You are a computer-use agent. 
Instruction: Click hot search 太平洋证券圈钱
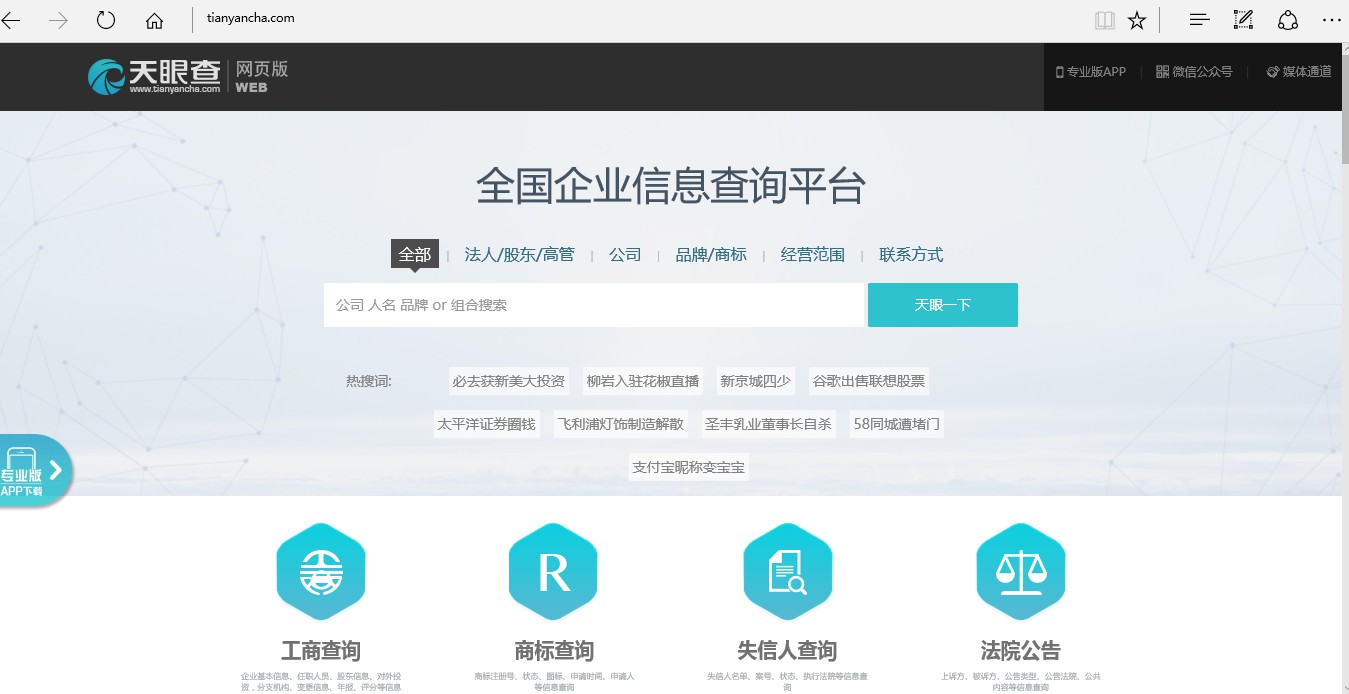[486, 424]
